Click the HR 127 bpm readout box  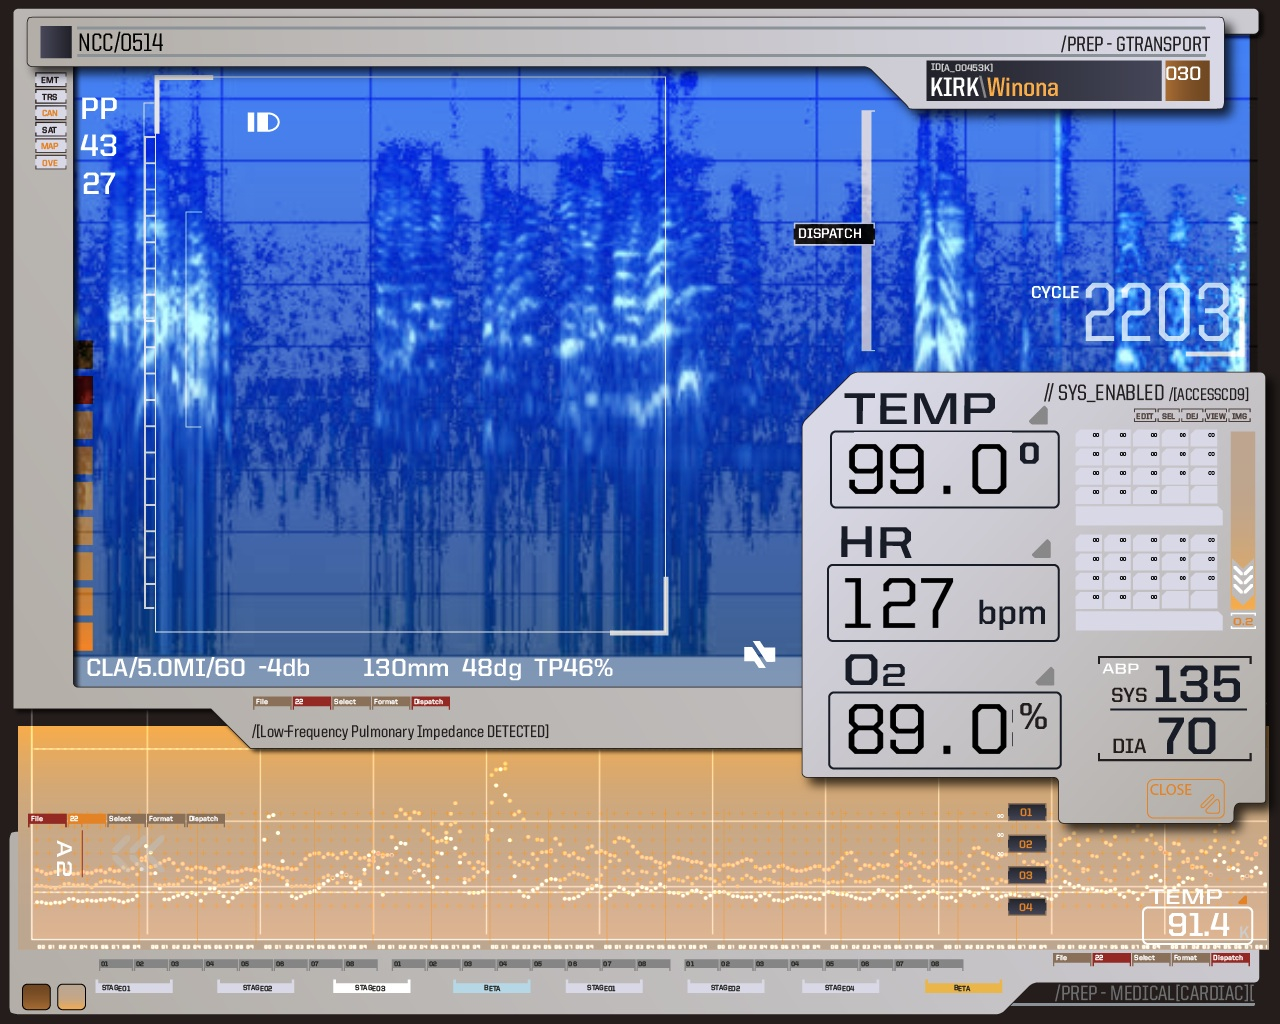[x=943, y=603]
